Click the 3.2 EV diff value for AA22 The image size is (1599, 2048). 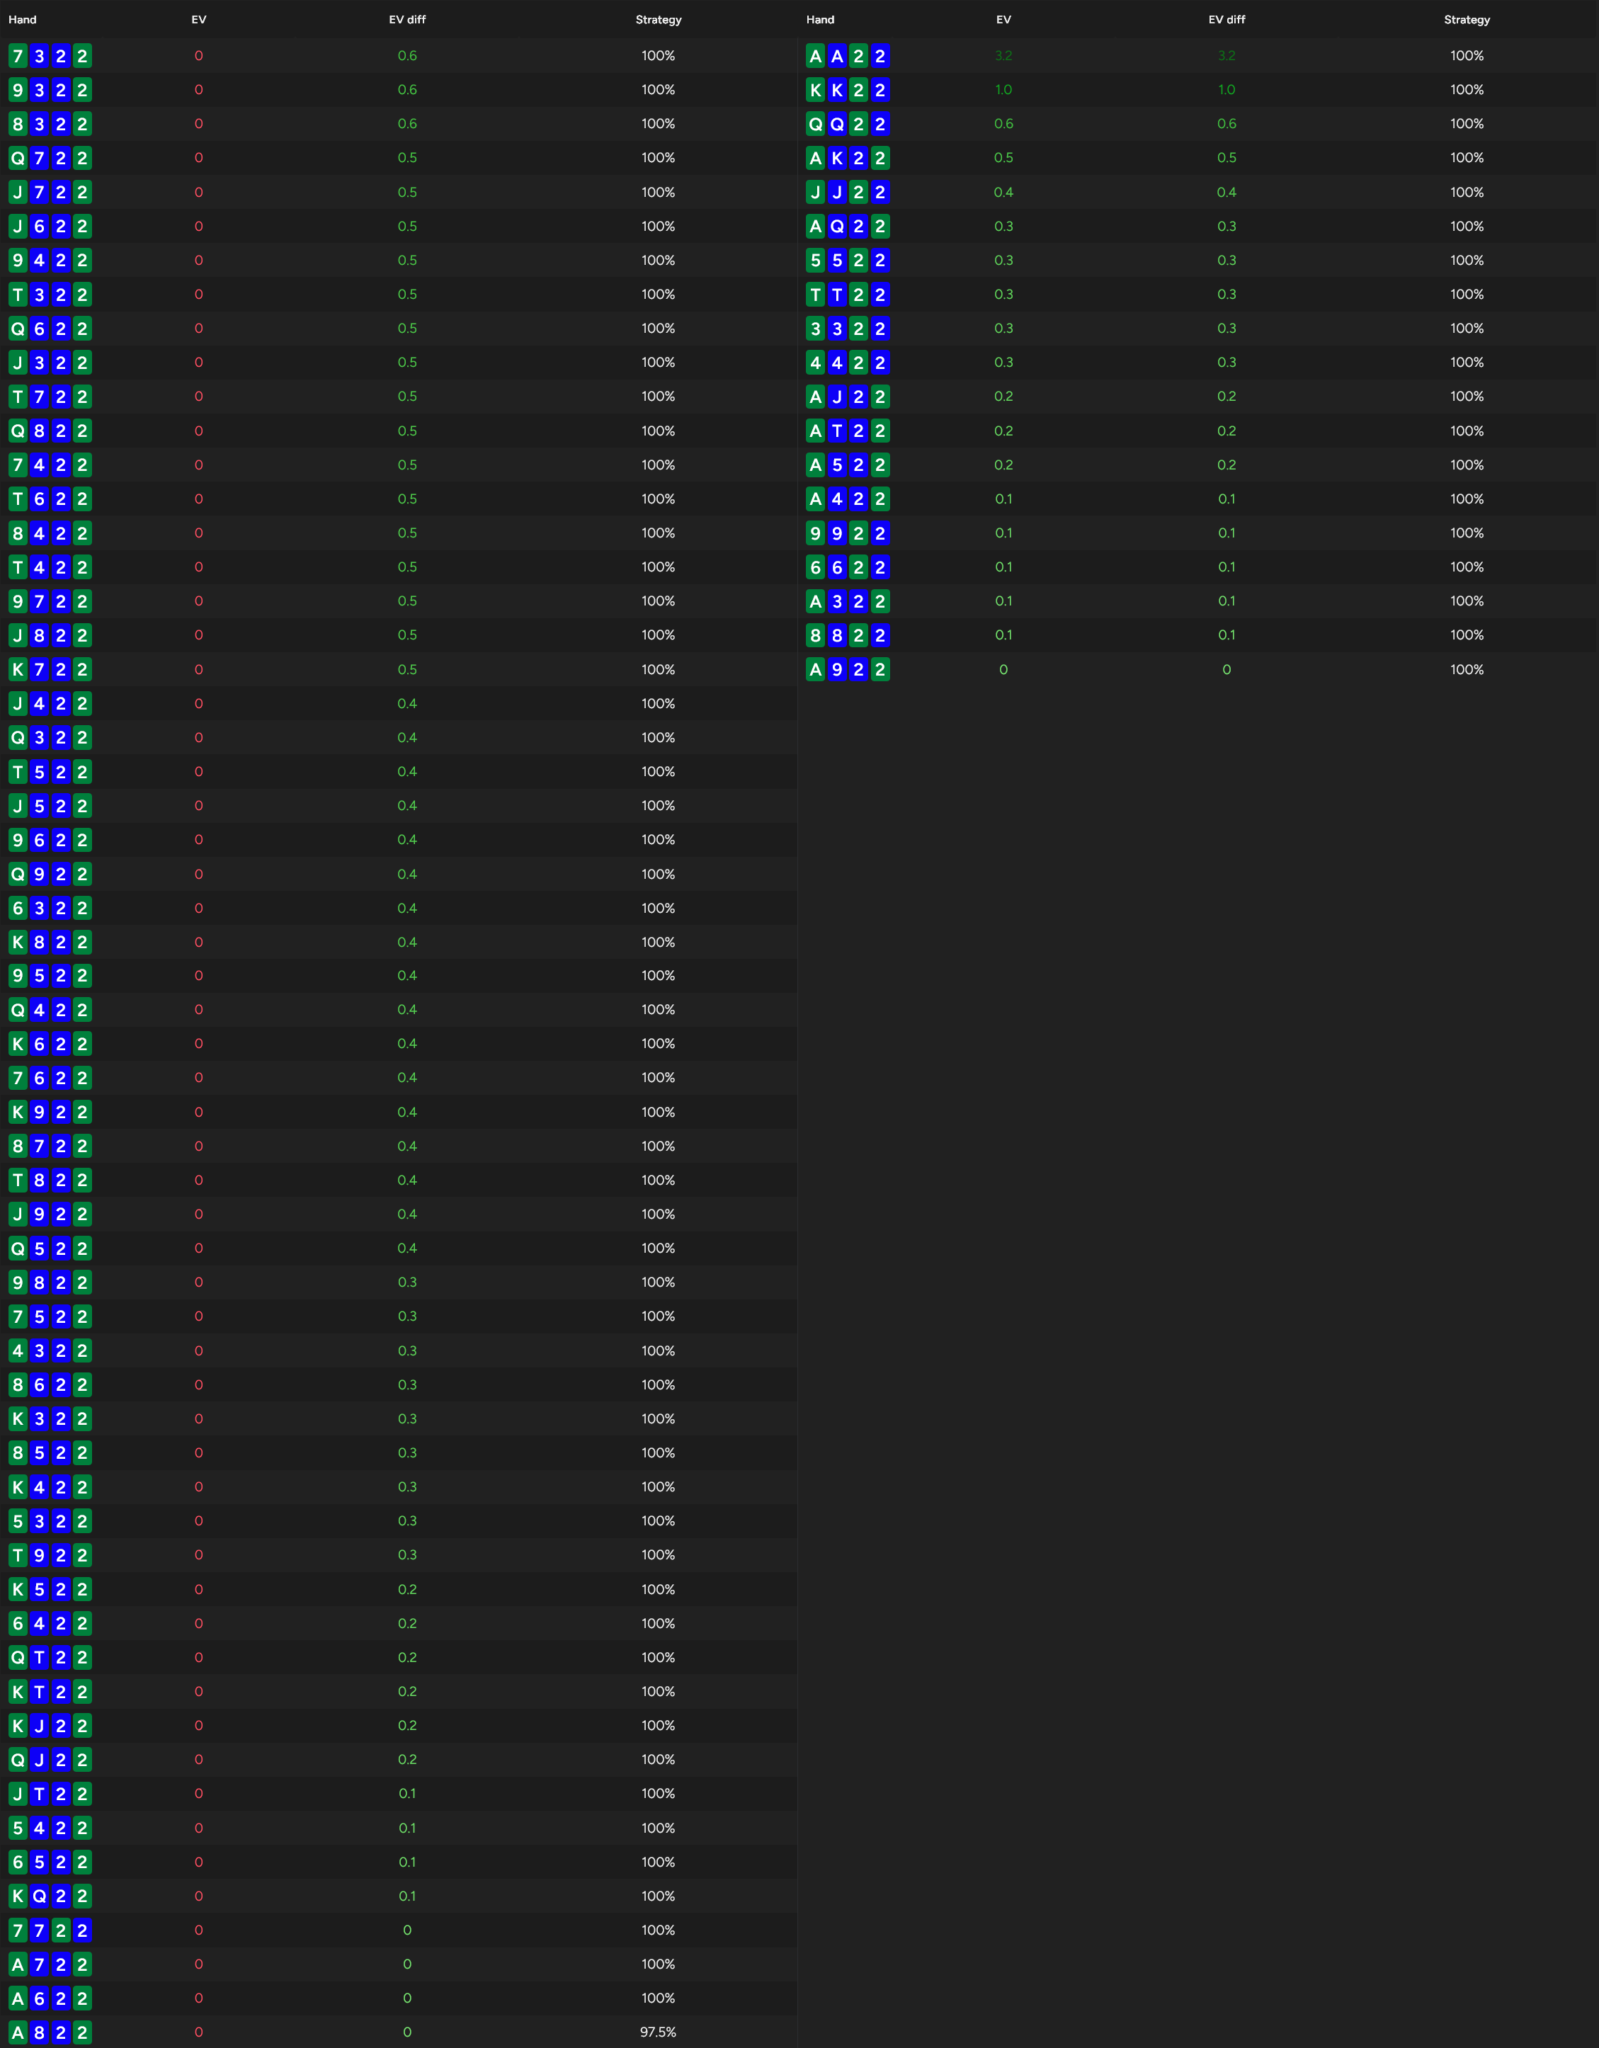(x=1226, y=56)
